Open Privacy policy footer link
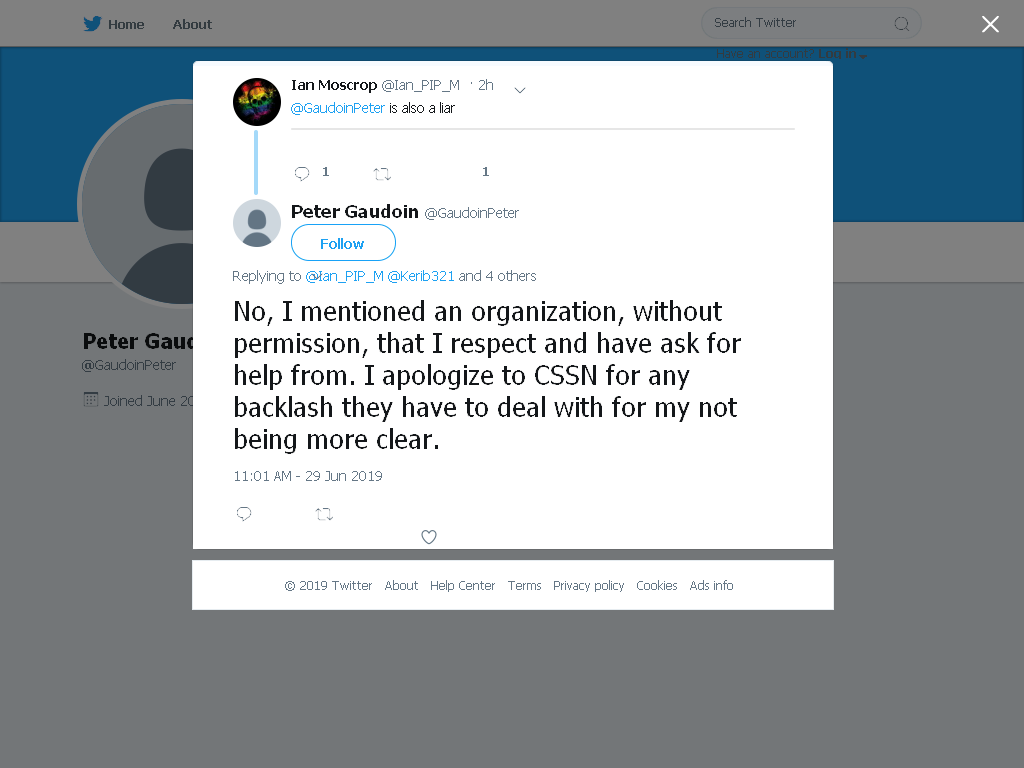 (588, 586)
